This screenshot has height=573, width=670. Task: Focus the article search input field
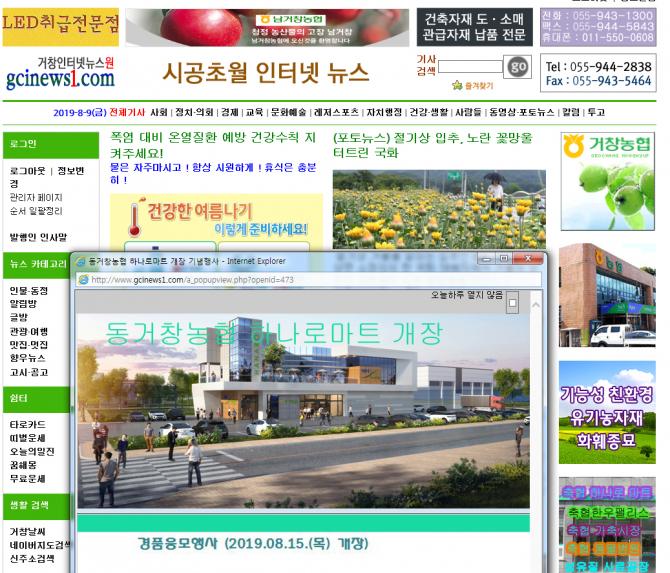[x=470, y=67]
